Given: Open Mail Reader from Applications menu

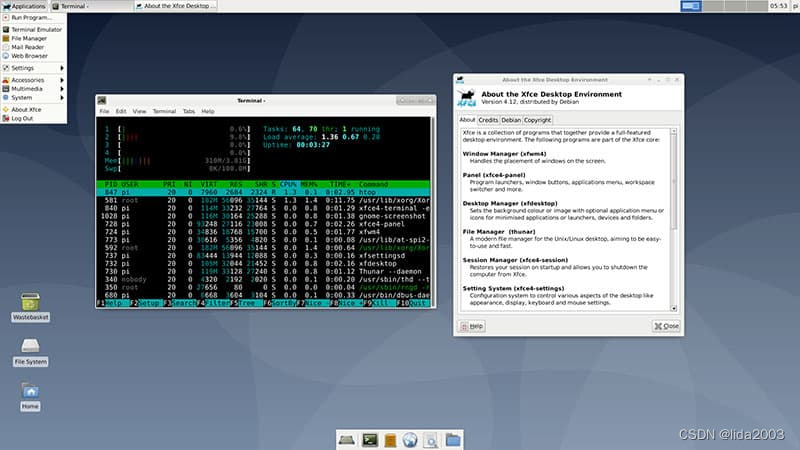Looking at the screenshot, I should pyautogui.click(x=33, y=47).
